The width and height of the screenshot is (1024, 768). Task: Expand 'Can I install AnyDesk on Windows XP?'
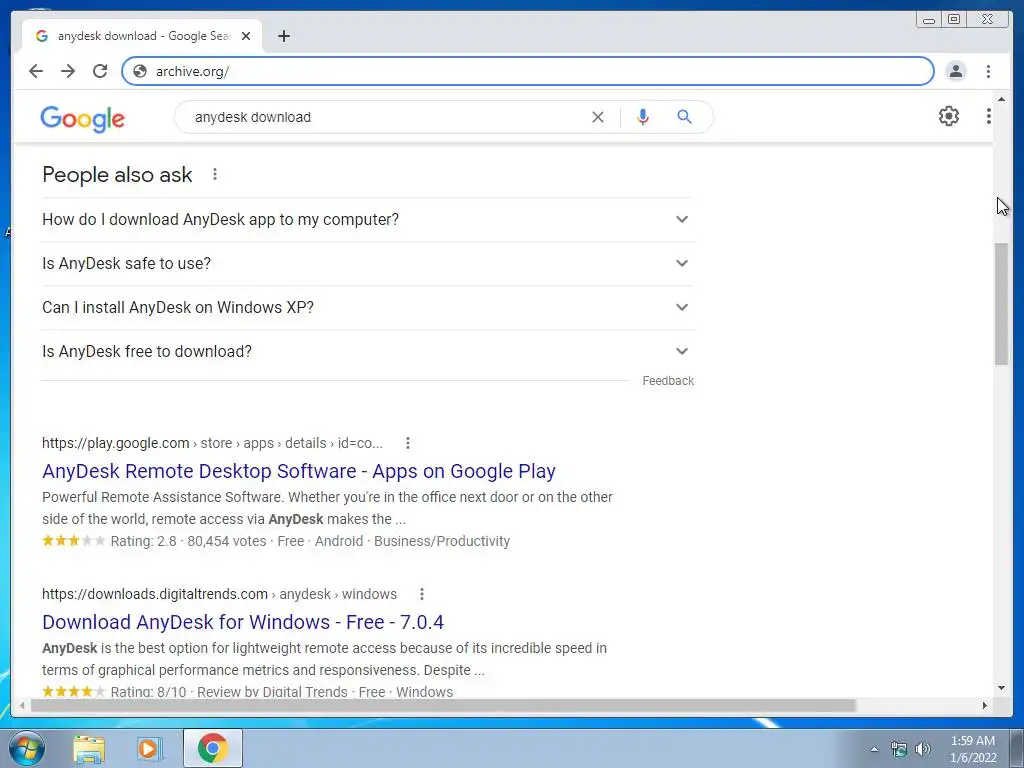point(368,307)
